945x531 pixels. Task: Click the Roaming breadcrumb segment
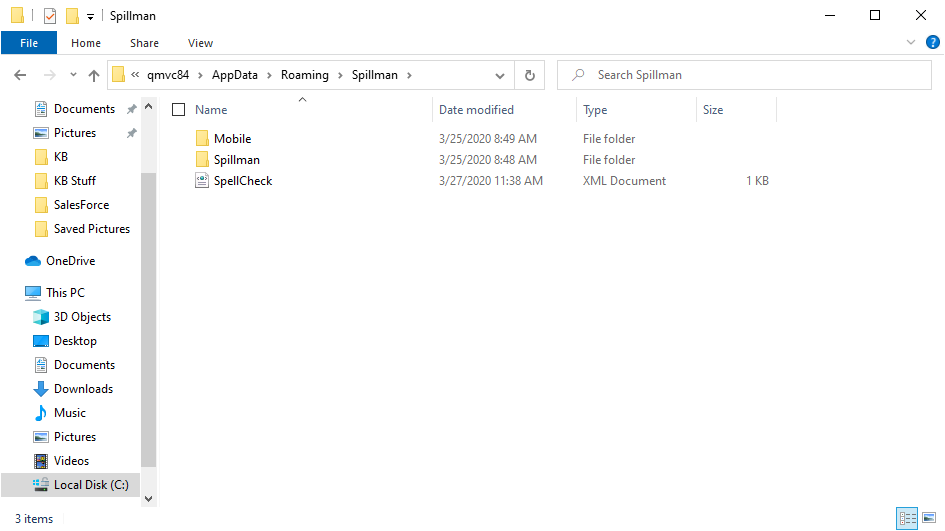pyautogui.click(x=304, y=75)
